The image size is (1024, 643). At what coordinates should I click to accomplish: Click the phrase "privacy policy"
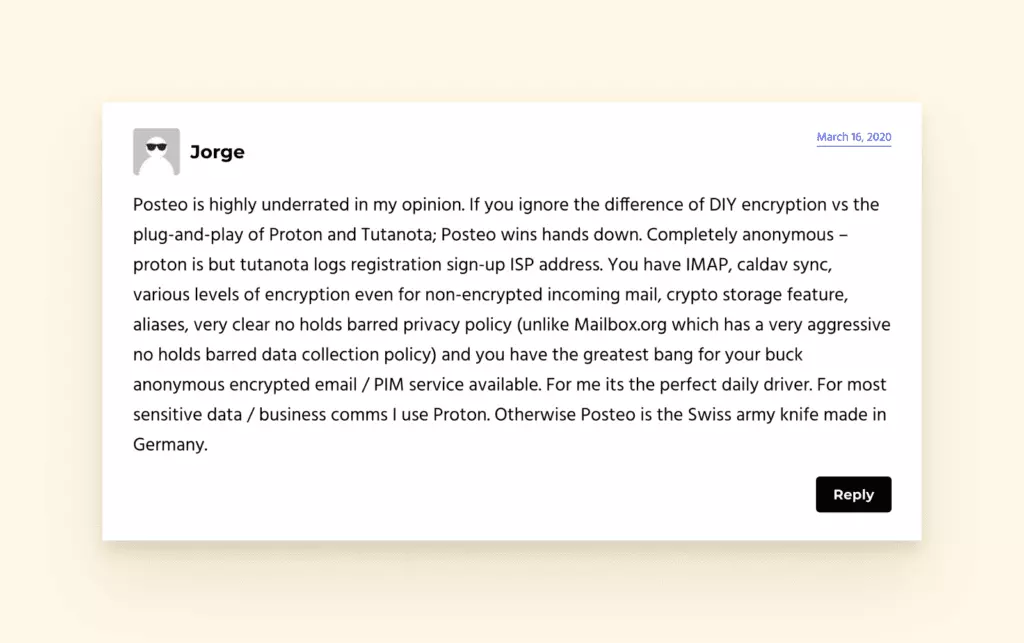[452, 325]
